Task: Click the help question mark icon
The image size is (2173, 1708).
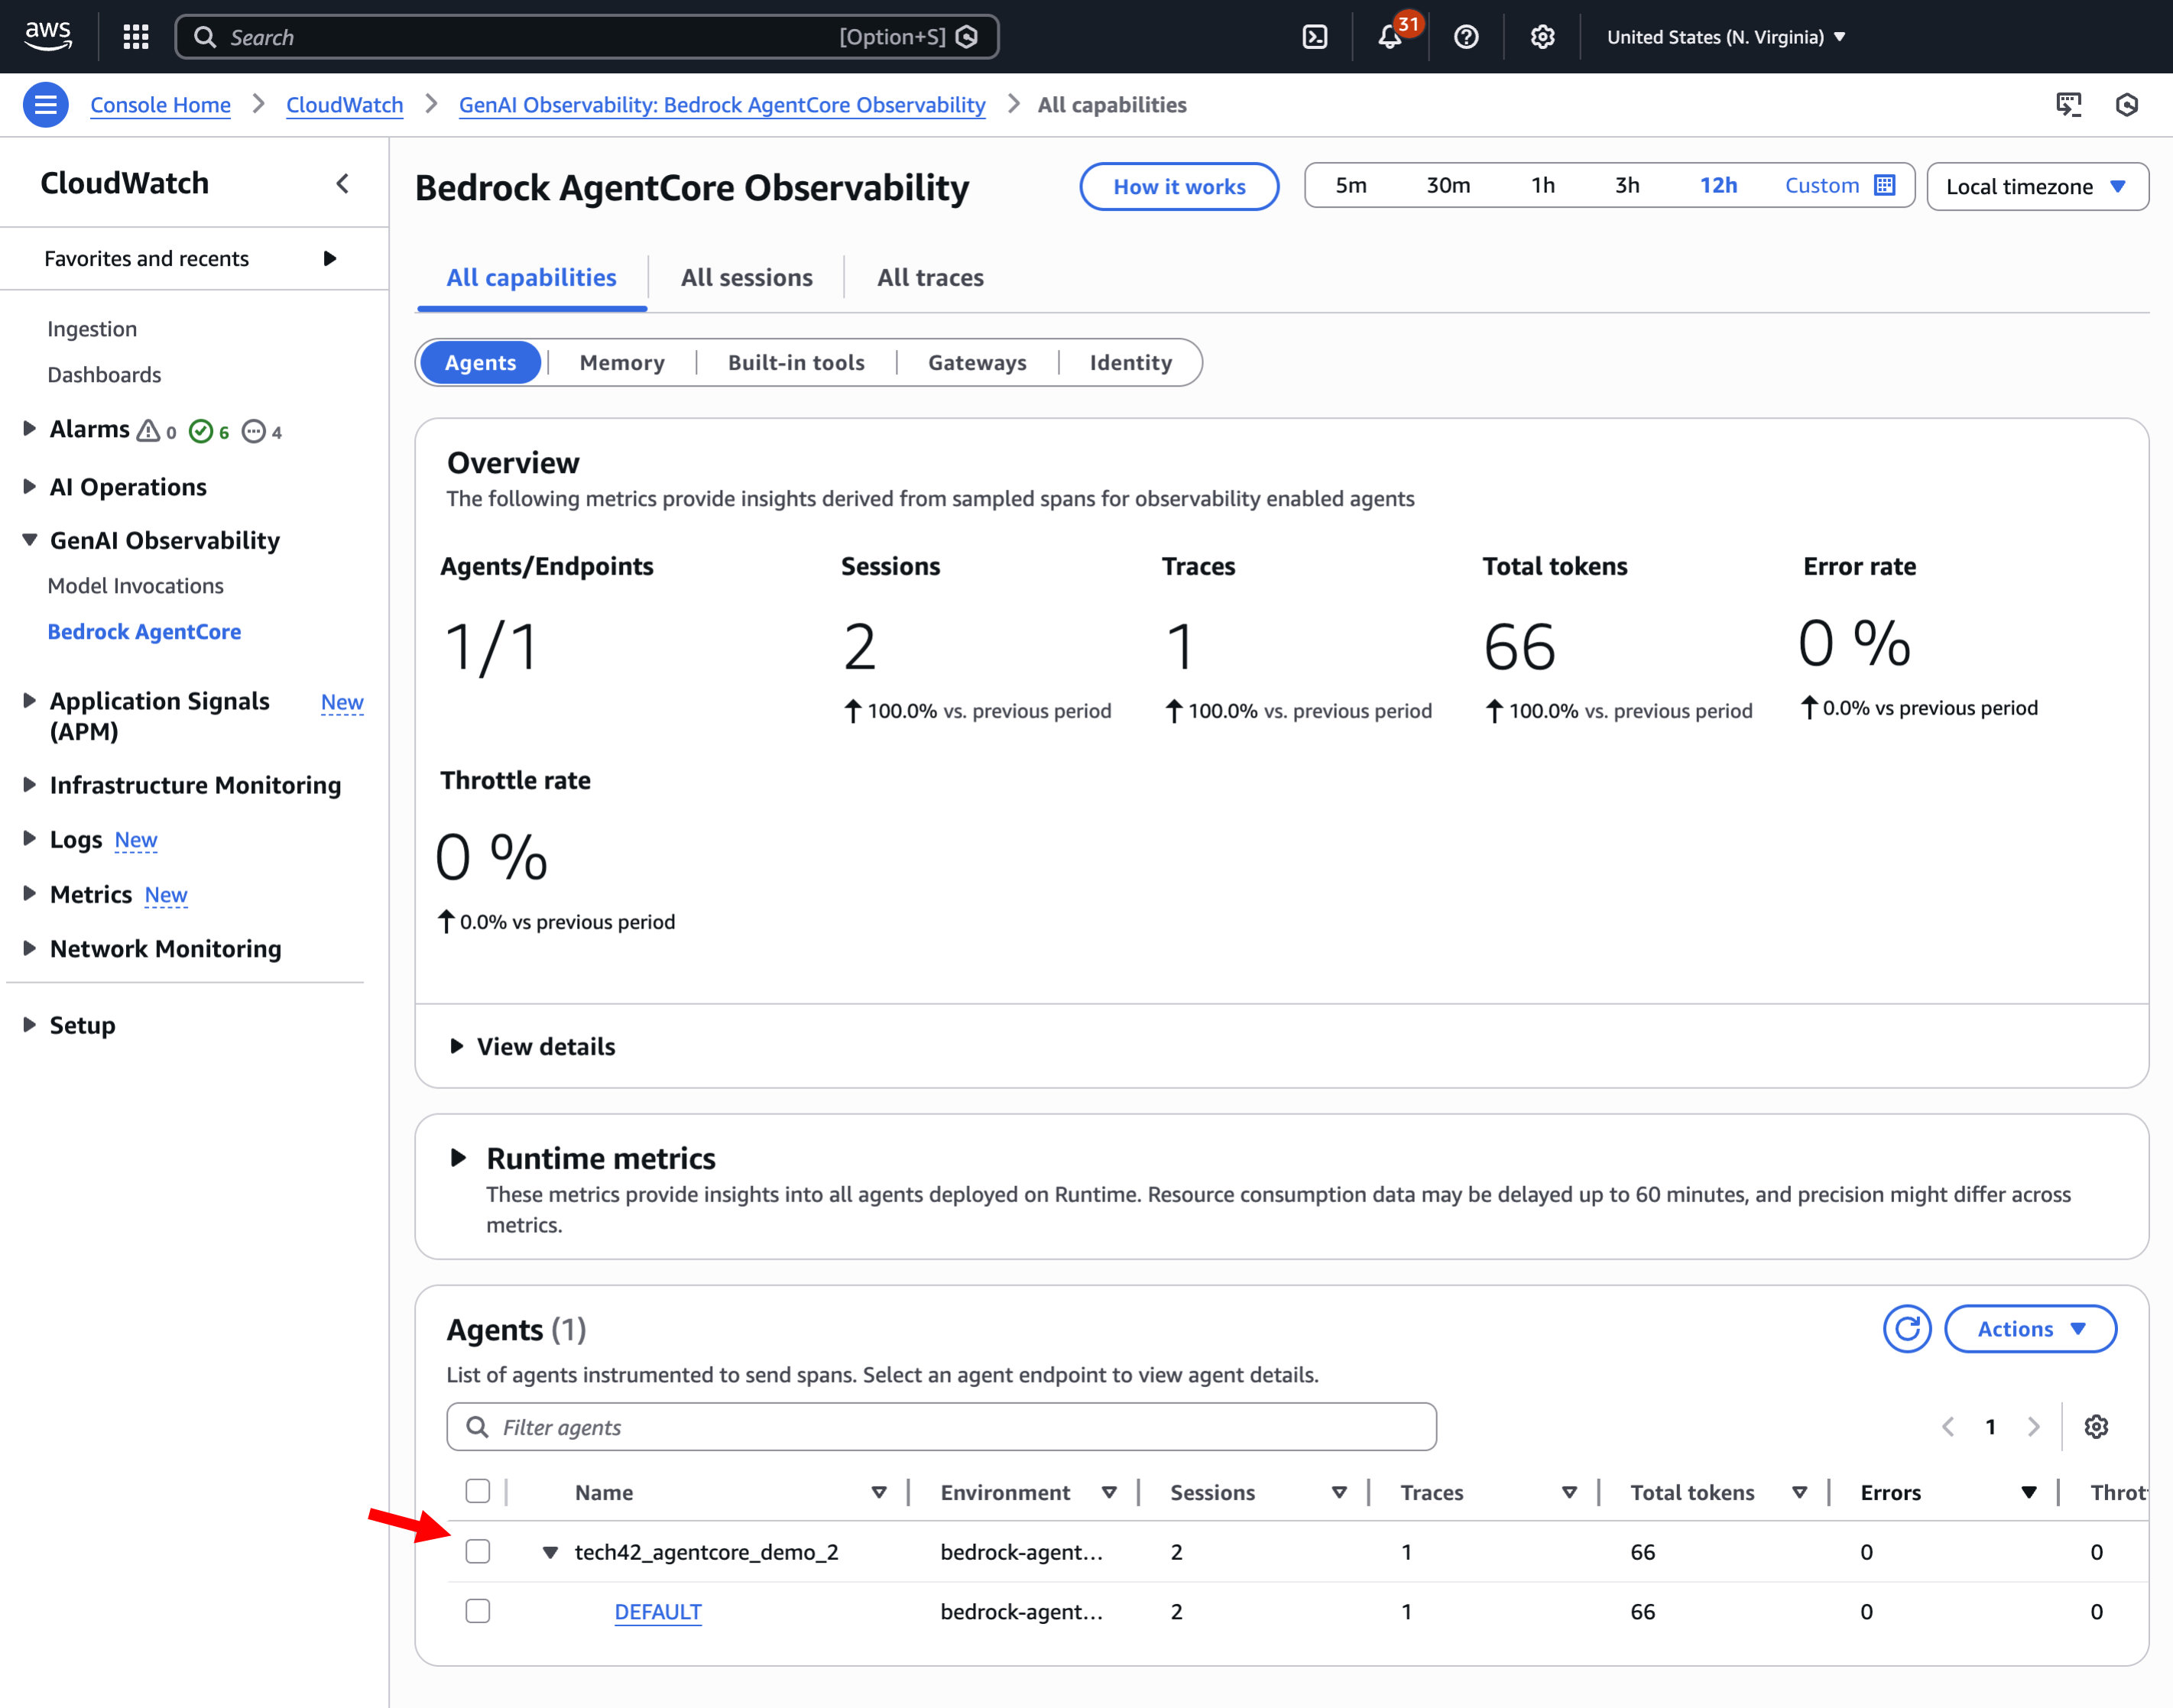Action: (1466, 37)
